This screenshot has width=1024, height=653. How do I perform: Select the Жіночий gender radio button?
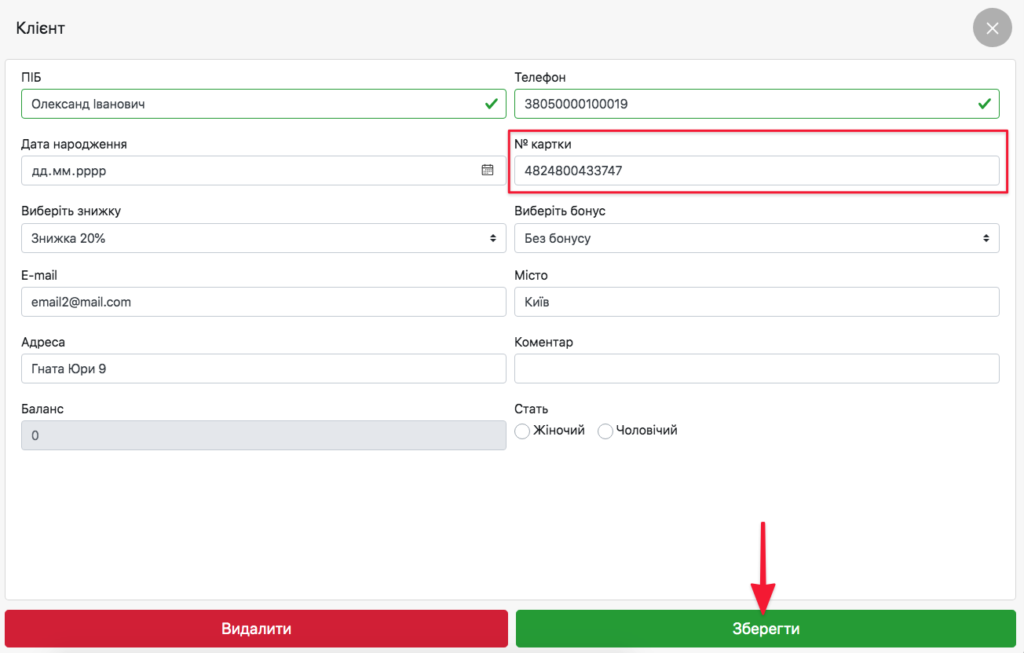(x=522, y=431)
